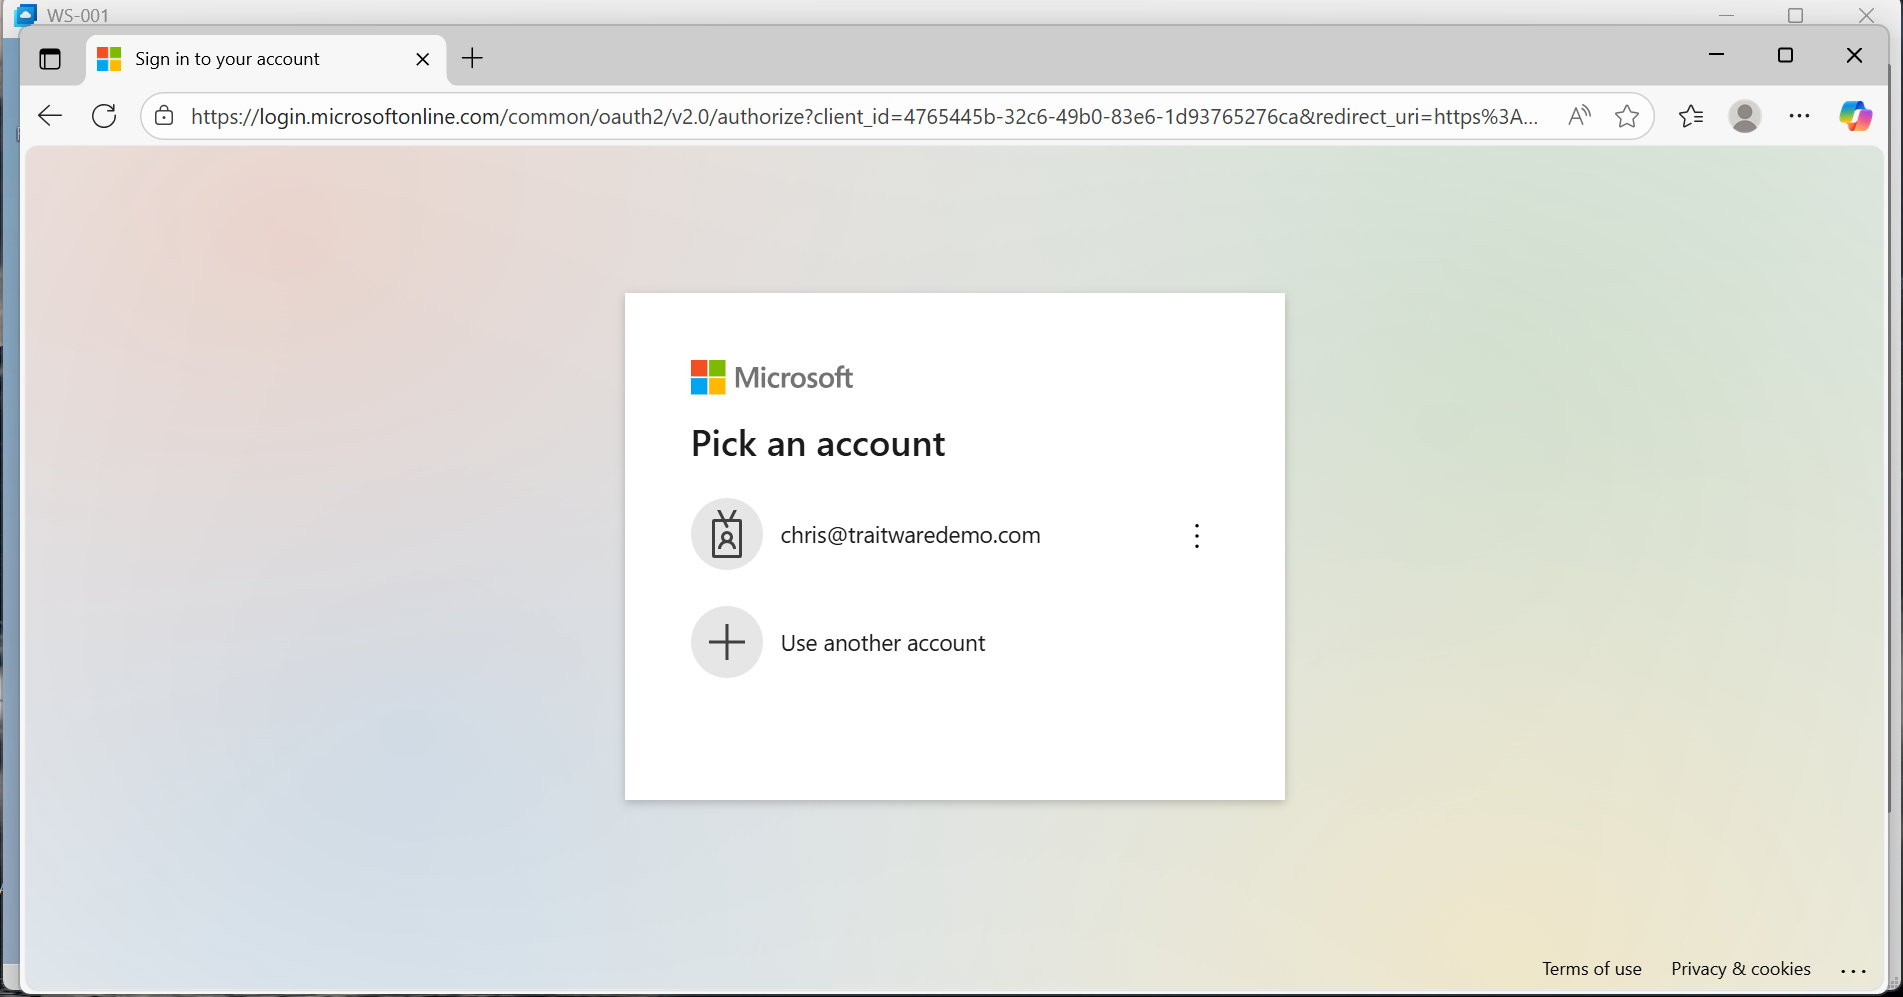The height and width of the screenshot is (997, 1903).
Task: Open the Favorites list icon
Action: [x=1691, y=116]
